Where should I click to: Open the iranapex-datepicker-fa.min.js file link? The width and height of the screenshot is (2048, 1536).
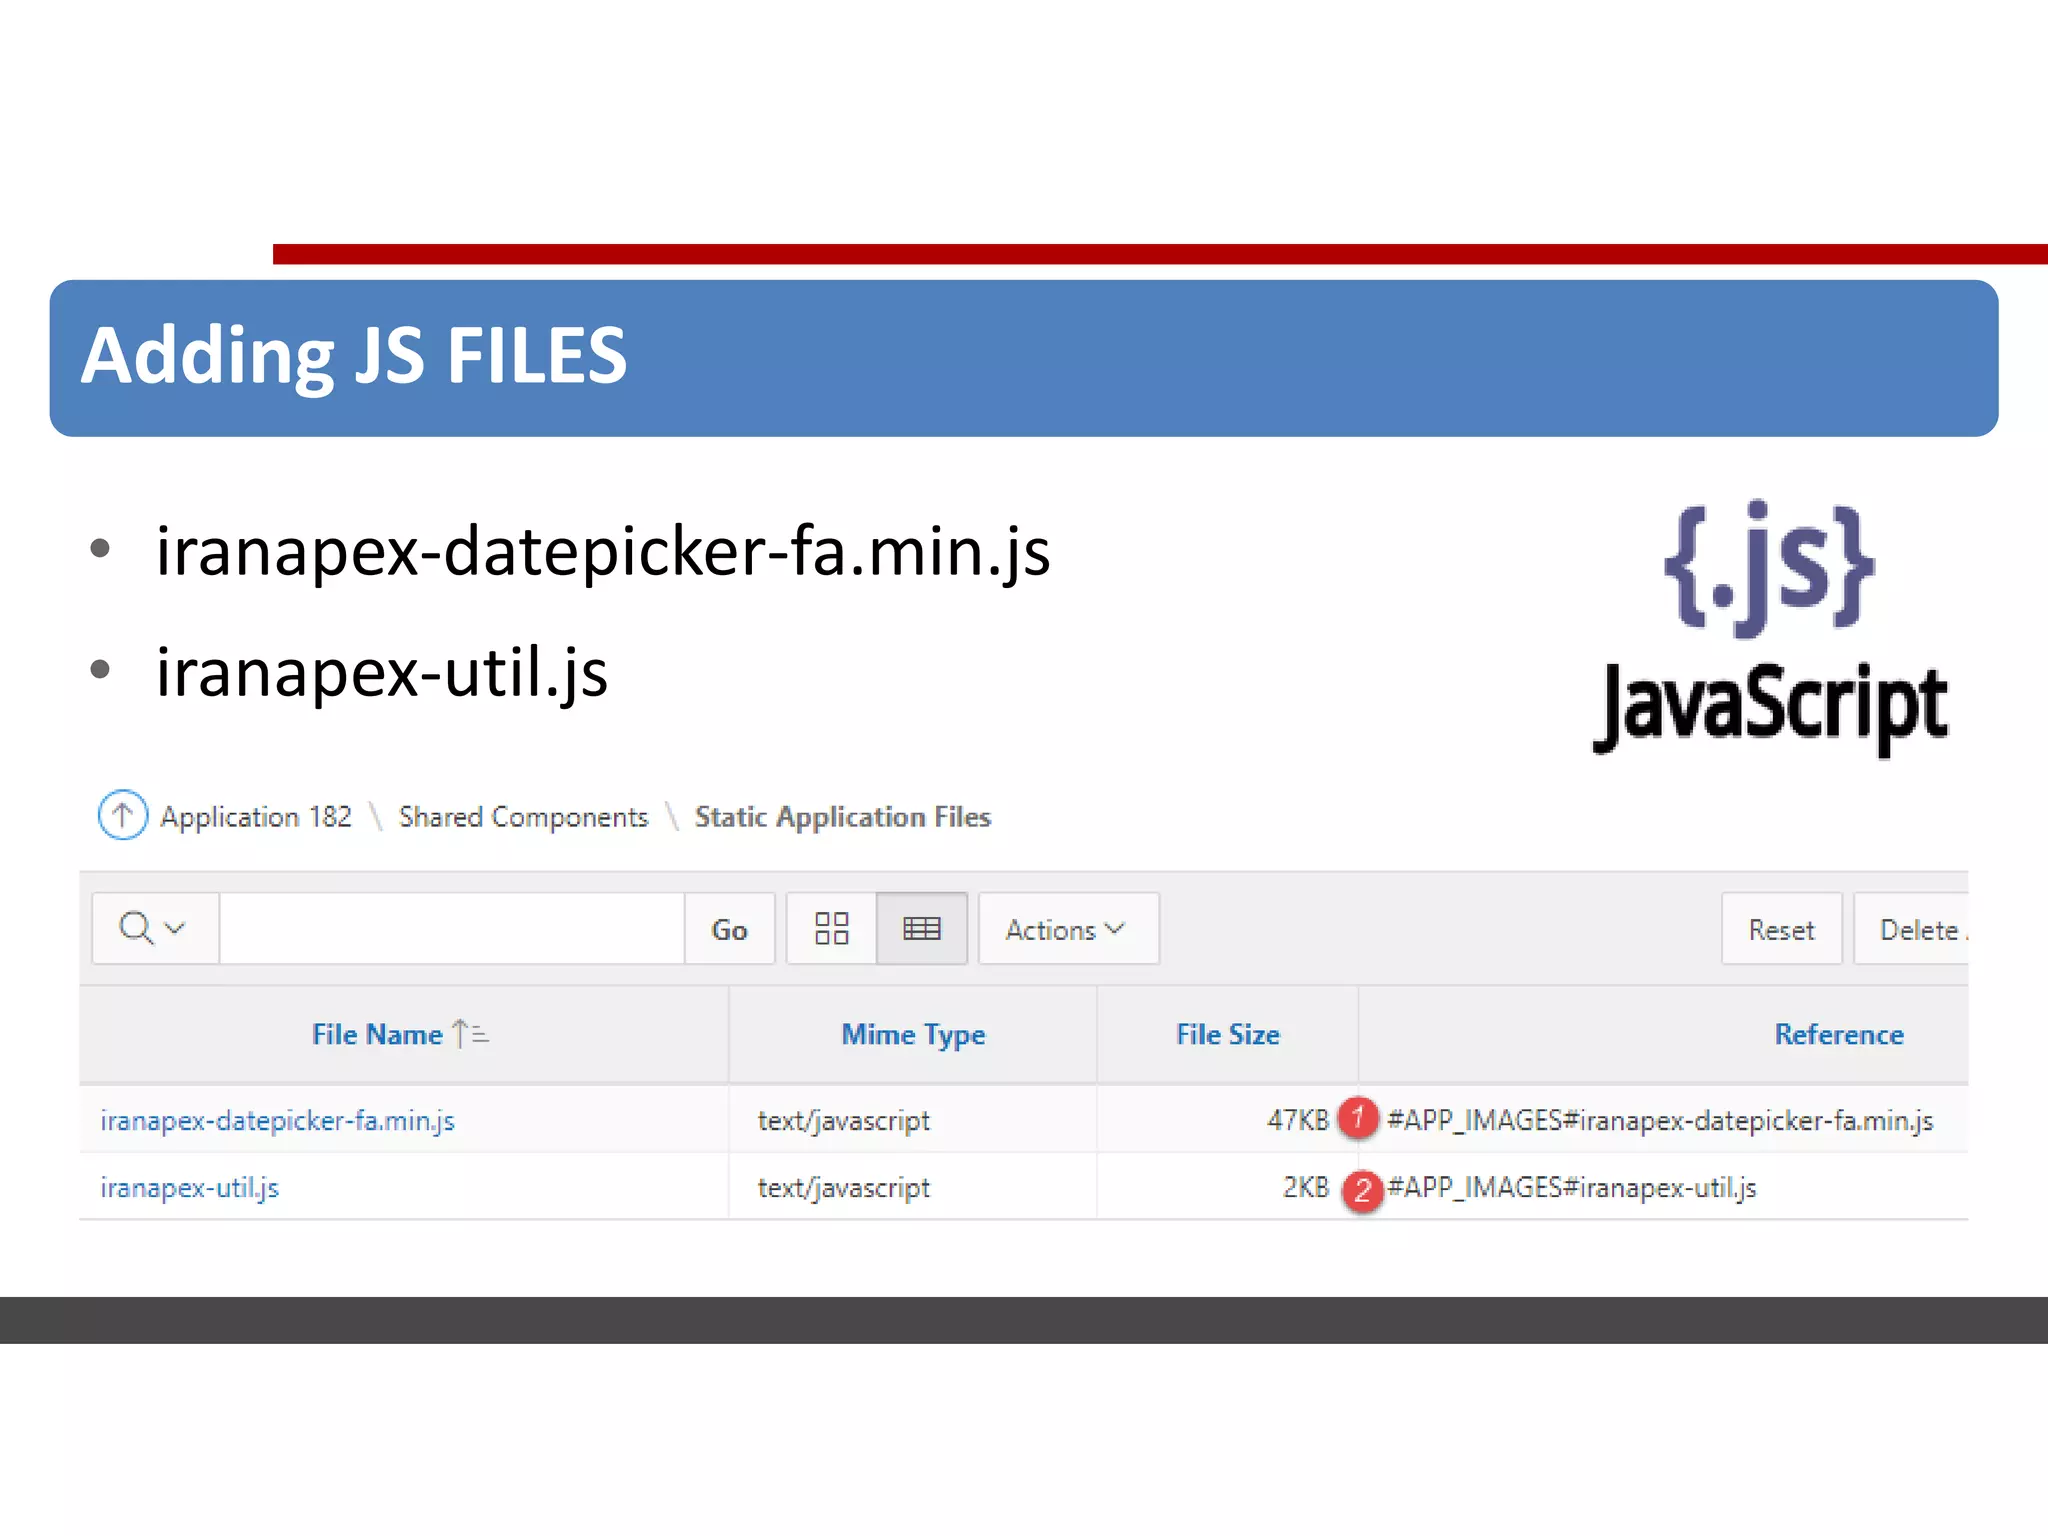point(277,1120)
